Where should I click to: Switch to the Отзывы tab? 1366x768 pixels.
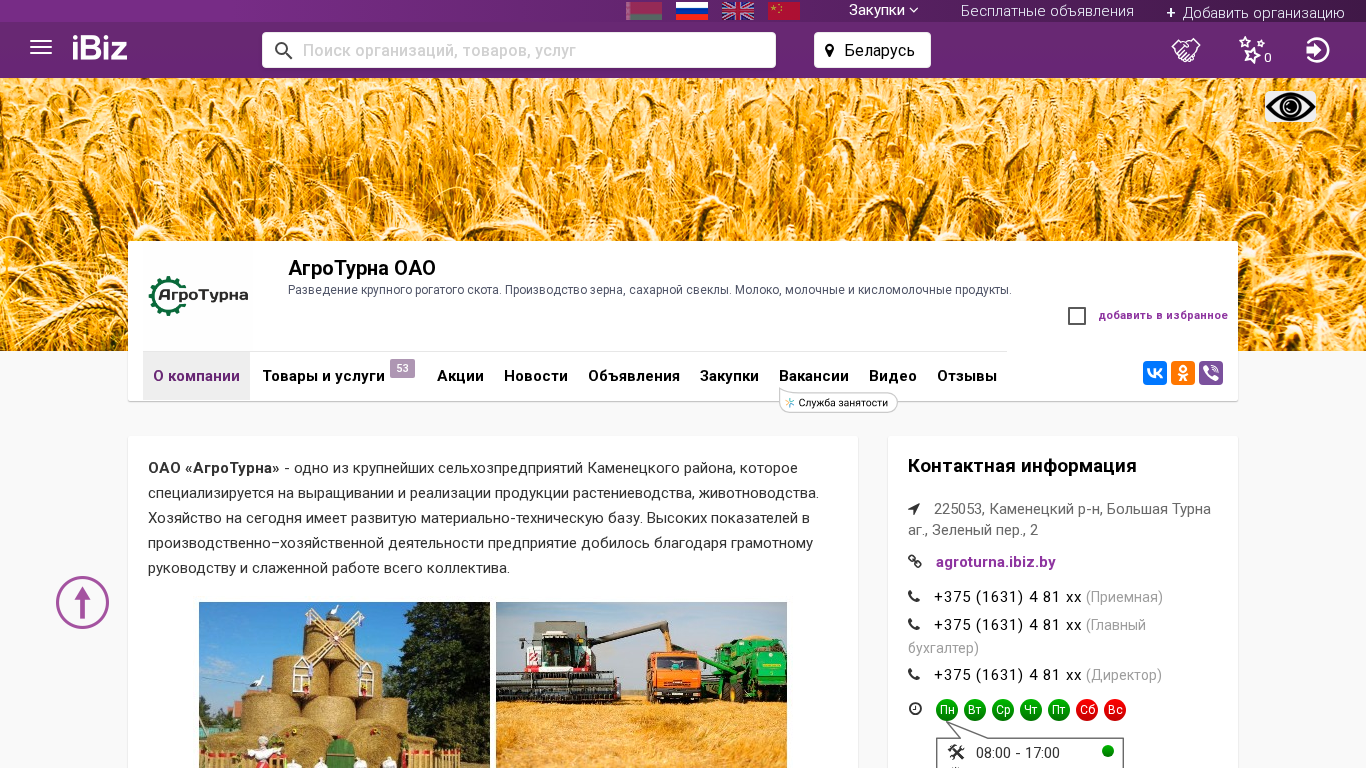click(x=966, y=376)
